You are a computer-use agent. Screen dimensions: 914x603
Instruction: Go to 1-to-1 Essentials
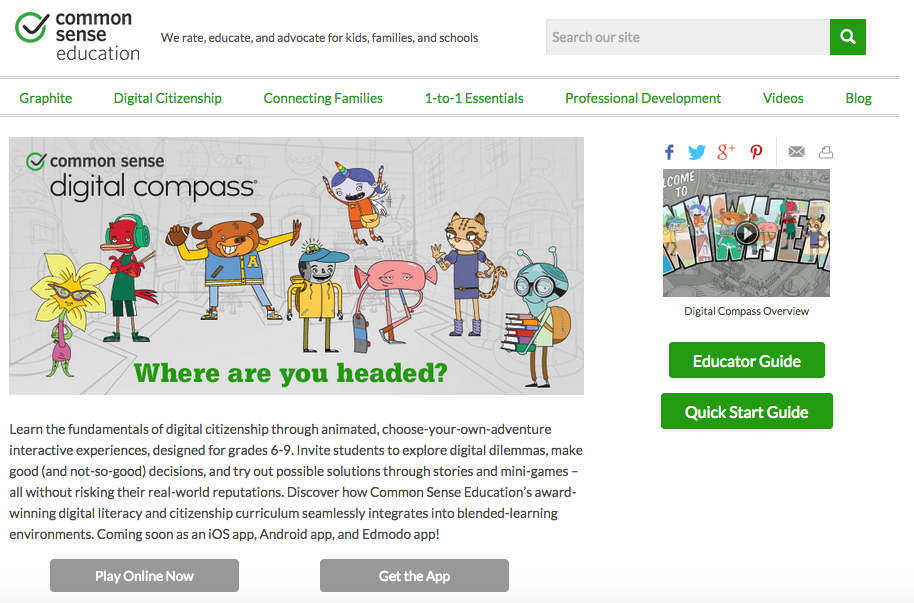471,98
